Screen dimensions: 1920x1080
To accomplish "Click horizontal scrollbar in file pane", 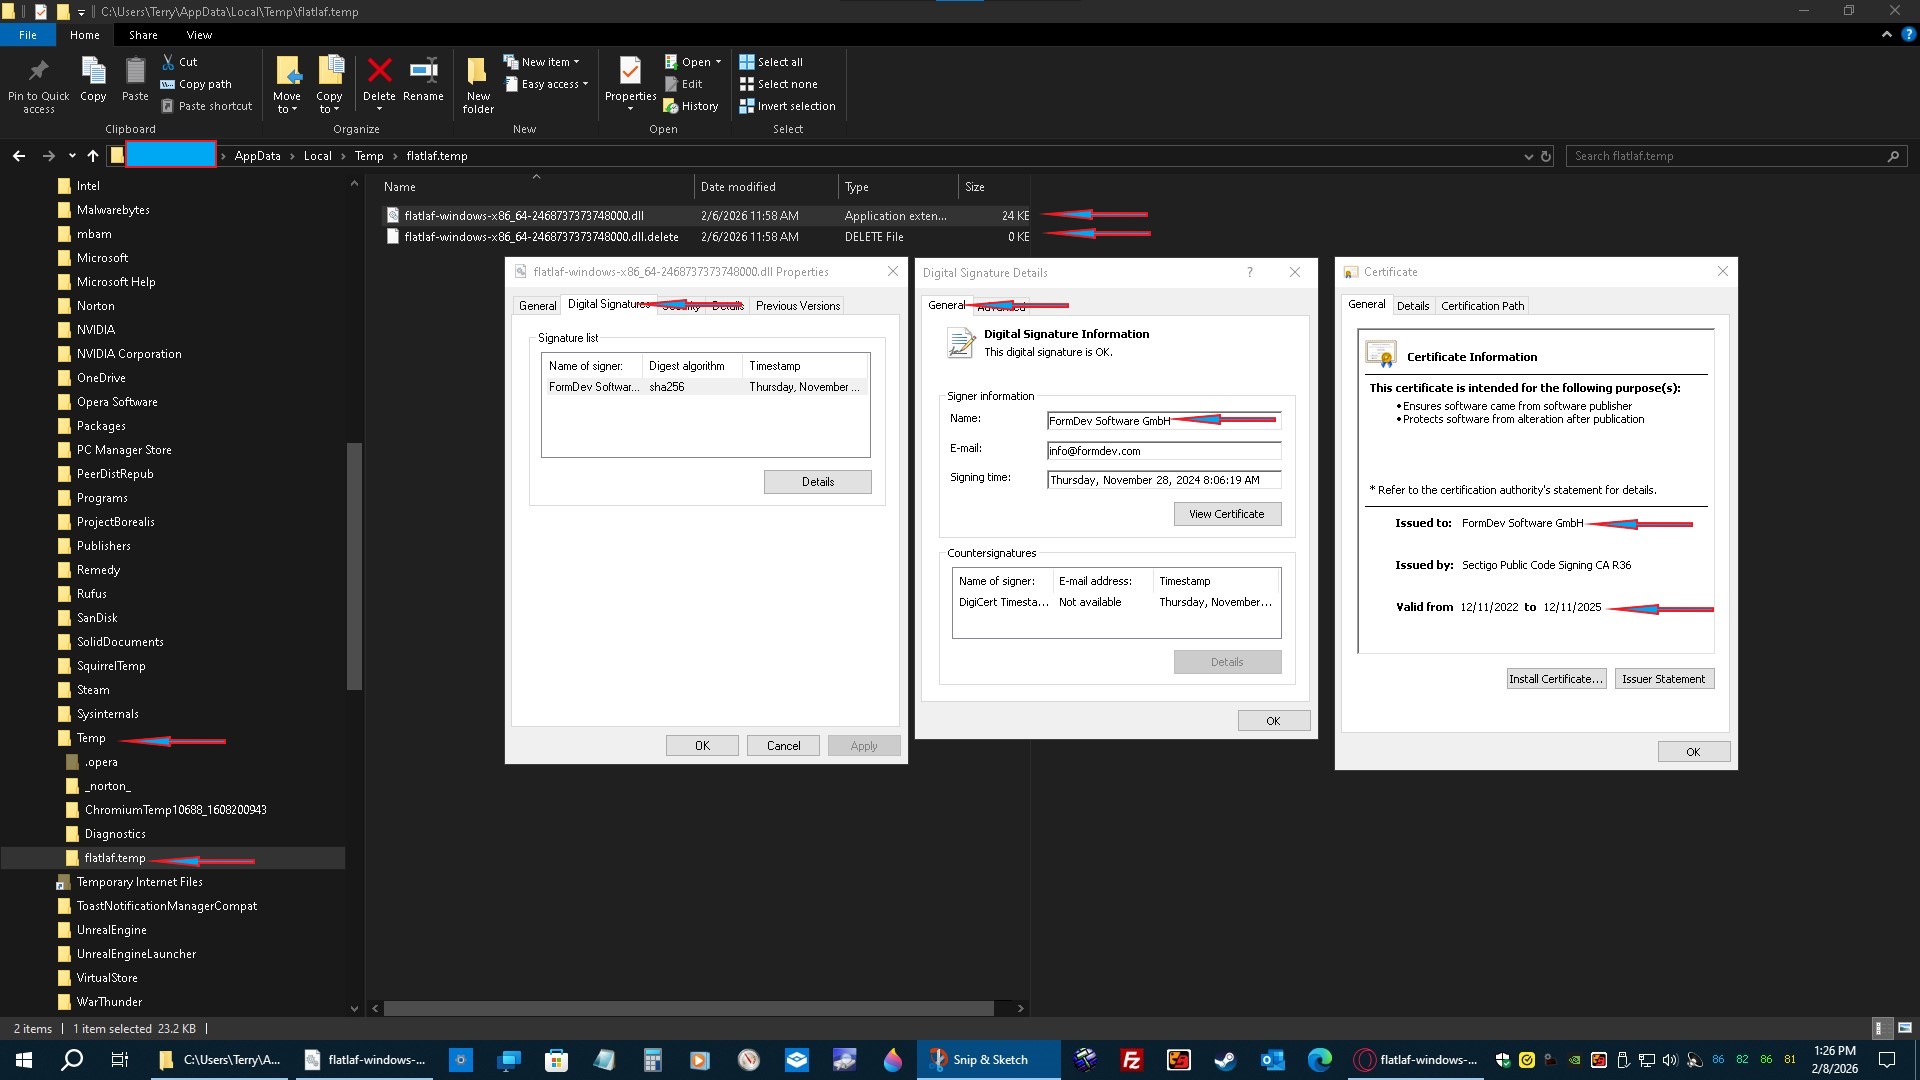I will pos(688,1009).
